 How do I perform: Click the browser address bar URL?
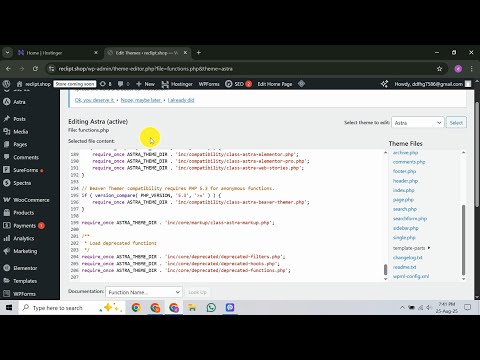tap(146, 69)
